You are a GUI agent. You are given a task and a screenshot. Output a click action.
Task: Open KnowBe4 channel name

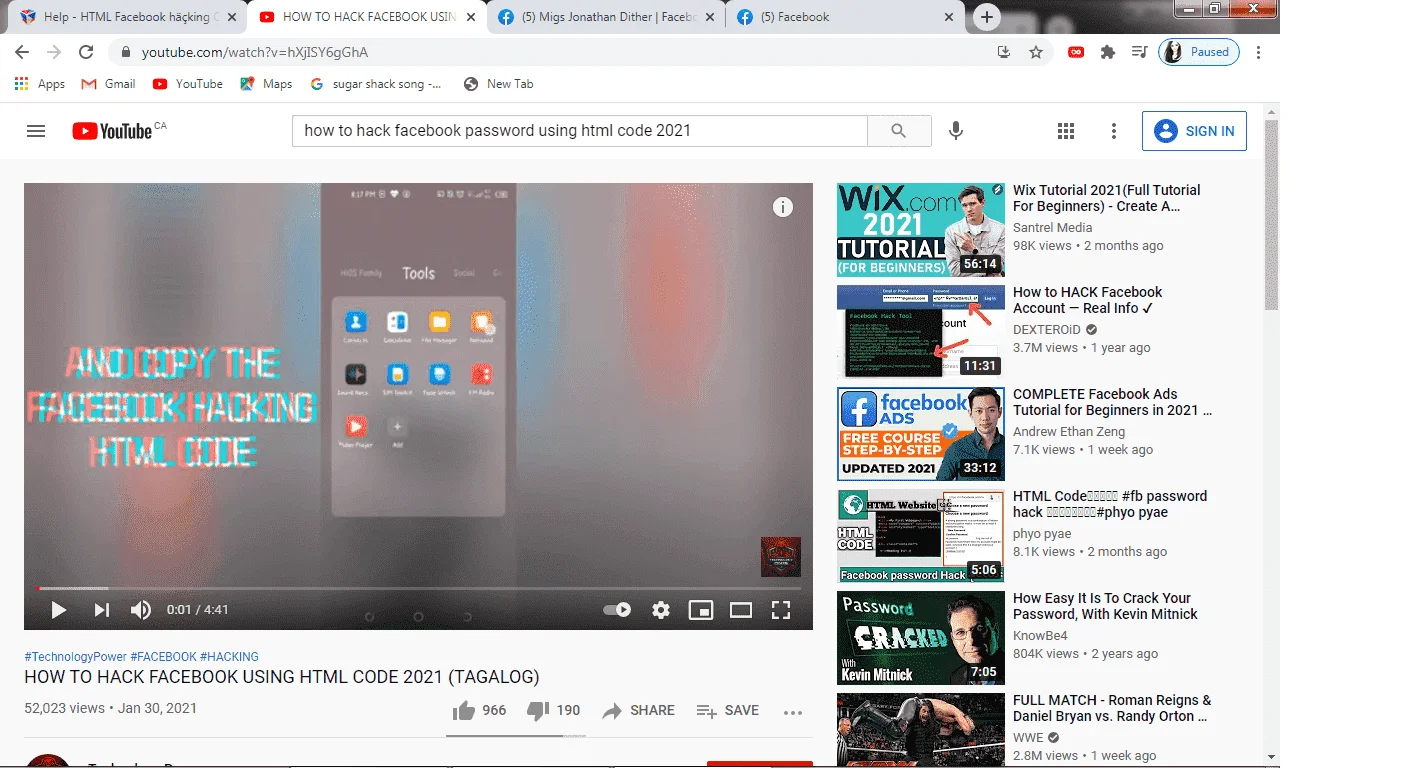click(1040, 635)
